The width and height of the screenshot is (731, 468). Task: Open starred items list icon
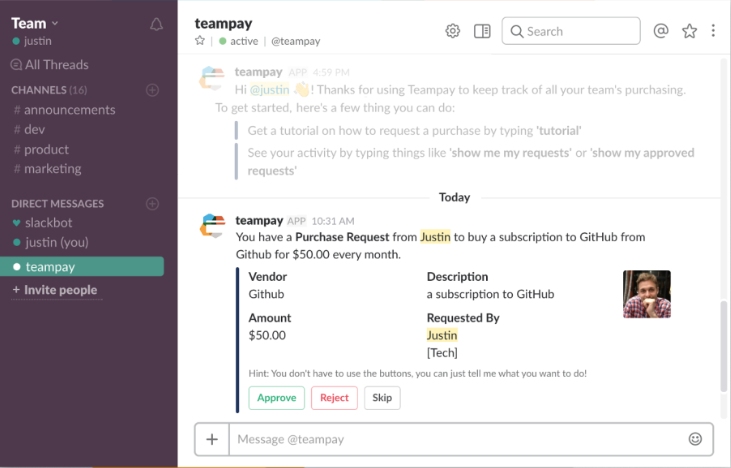[x=689, y=31]
